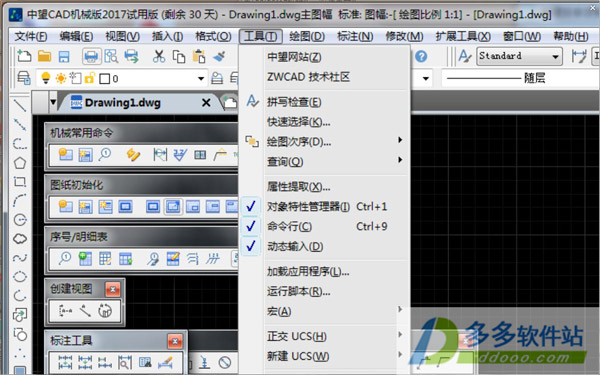This screenshot has height=375, width=600.
Task: Click the blue help question mark icon
Action: 421,57
